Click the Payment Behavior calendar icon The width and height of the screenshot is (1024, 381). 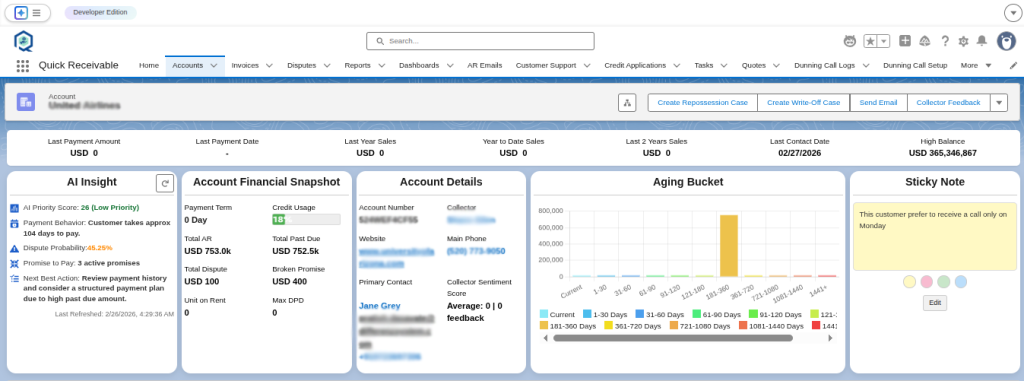tap(14, 224)
